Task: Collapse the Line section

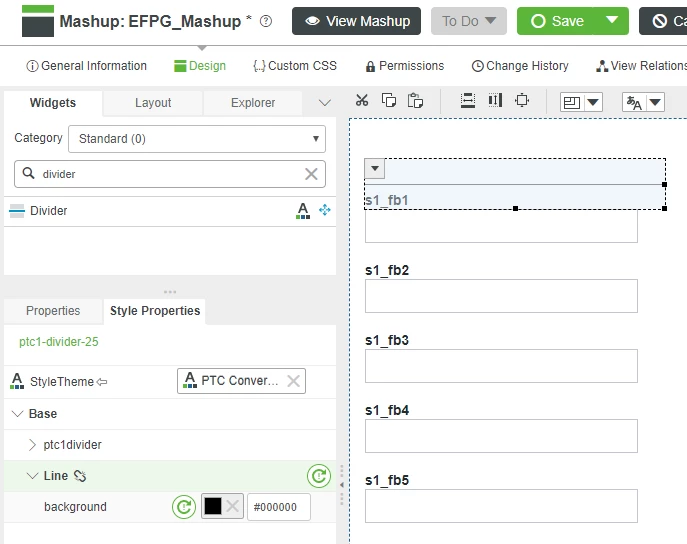Action: [x=32, y=476]
